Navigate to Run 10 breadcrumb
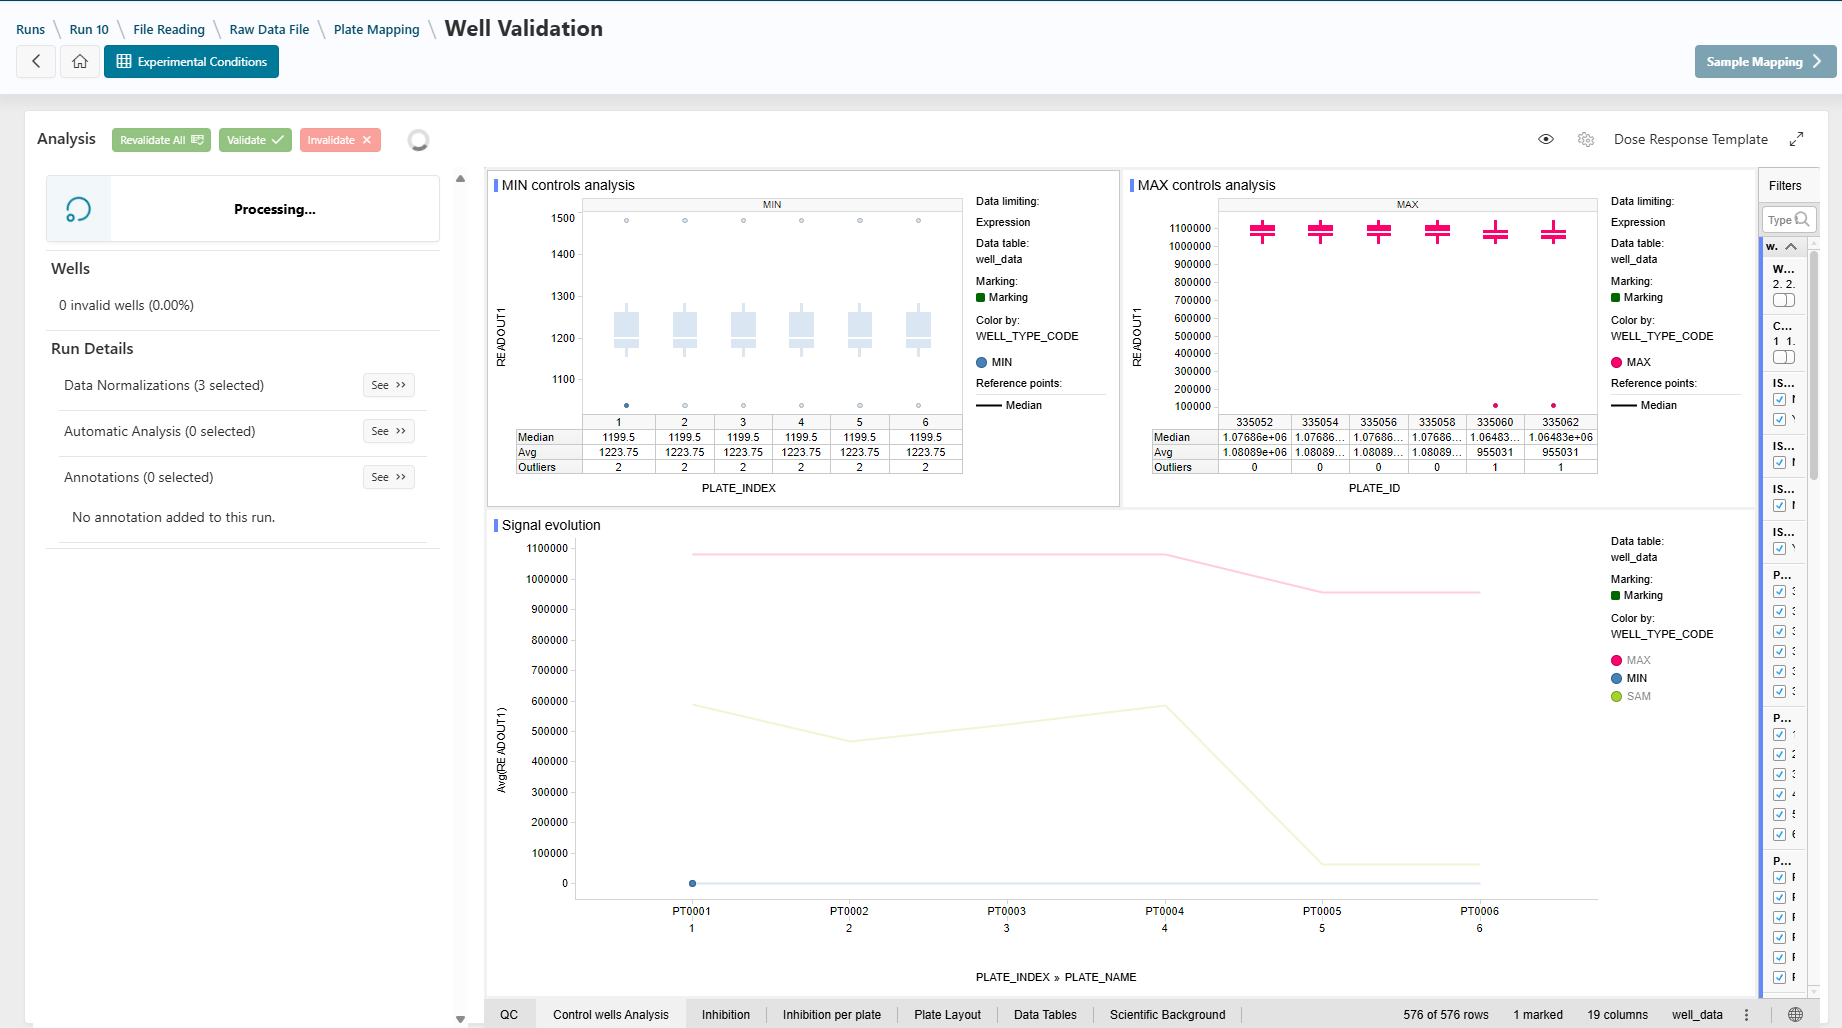Viewport: 1842px width, 1028px height. click(89, 29)
